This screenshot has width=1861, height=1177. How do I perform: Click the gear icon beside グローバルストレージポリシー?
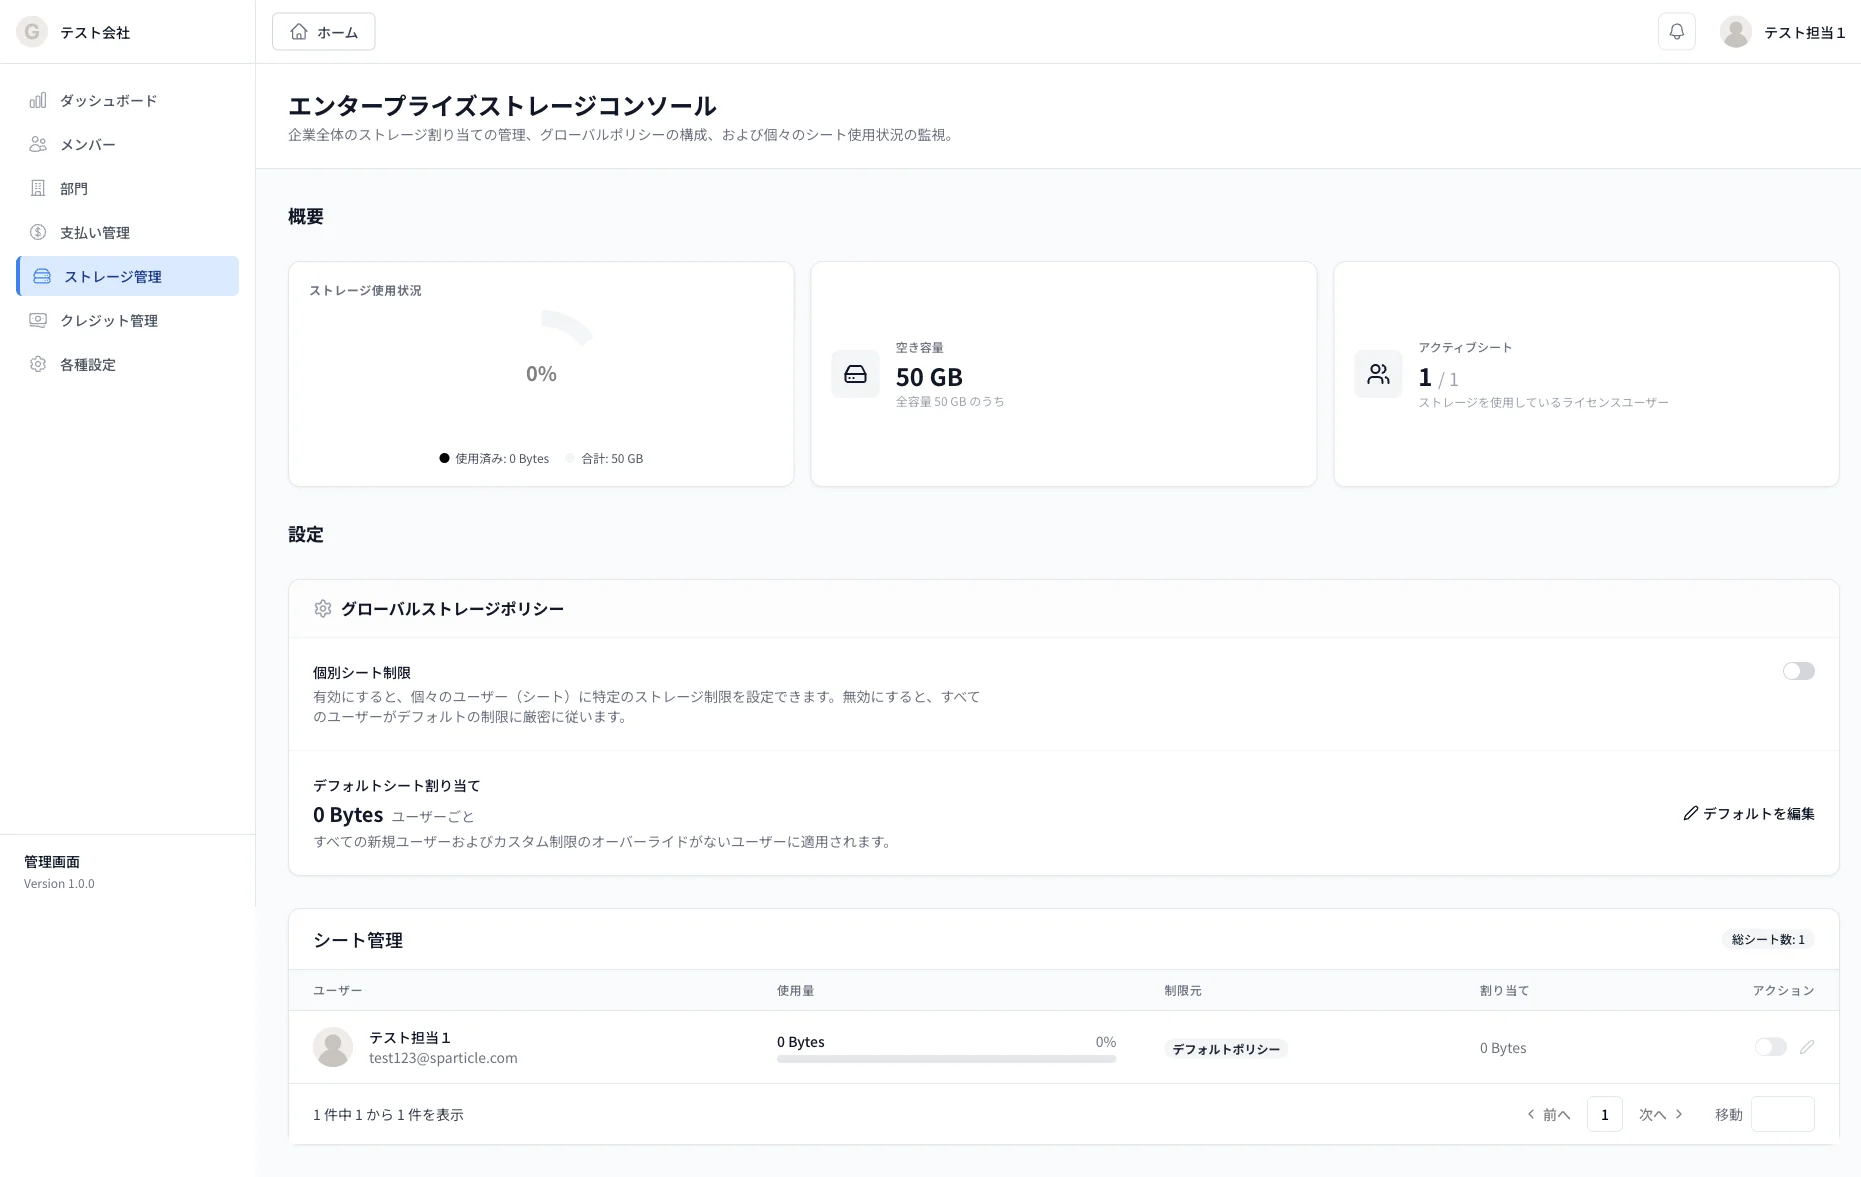pos(322,608)
